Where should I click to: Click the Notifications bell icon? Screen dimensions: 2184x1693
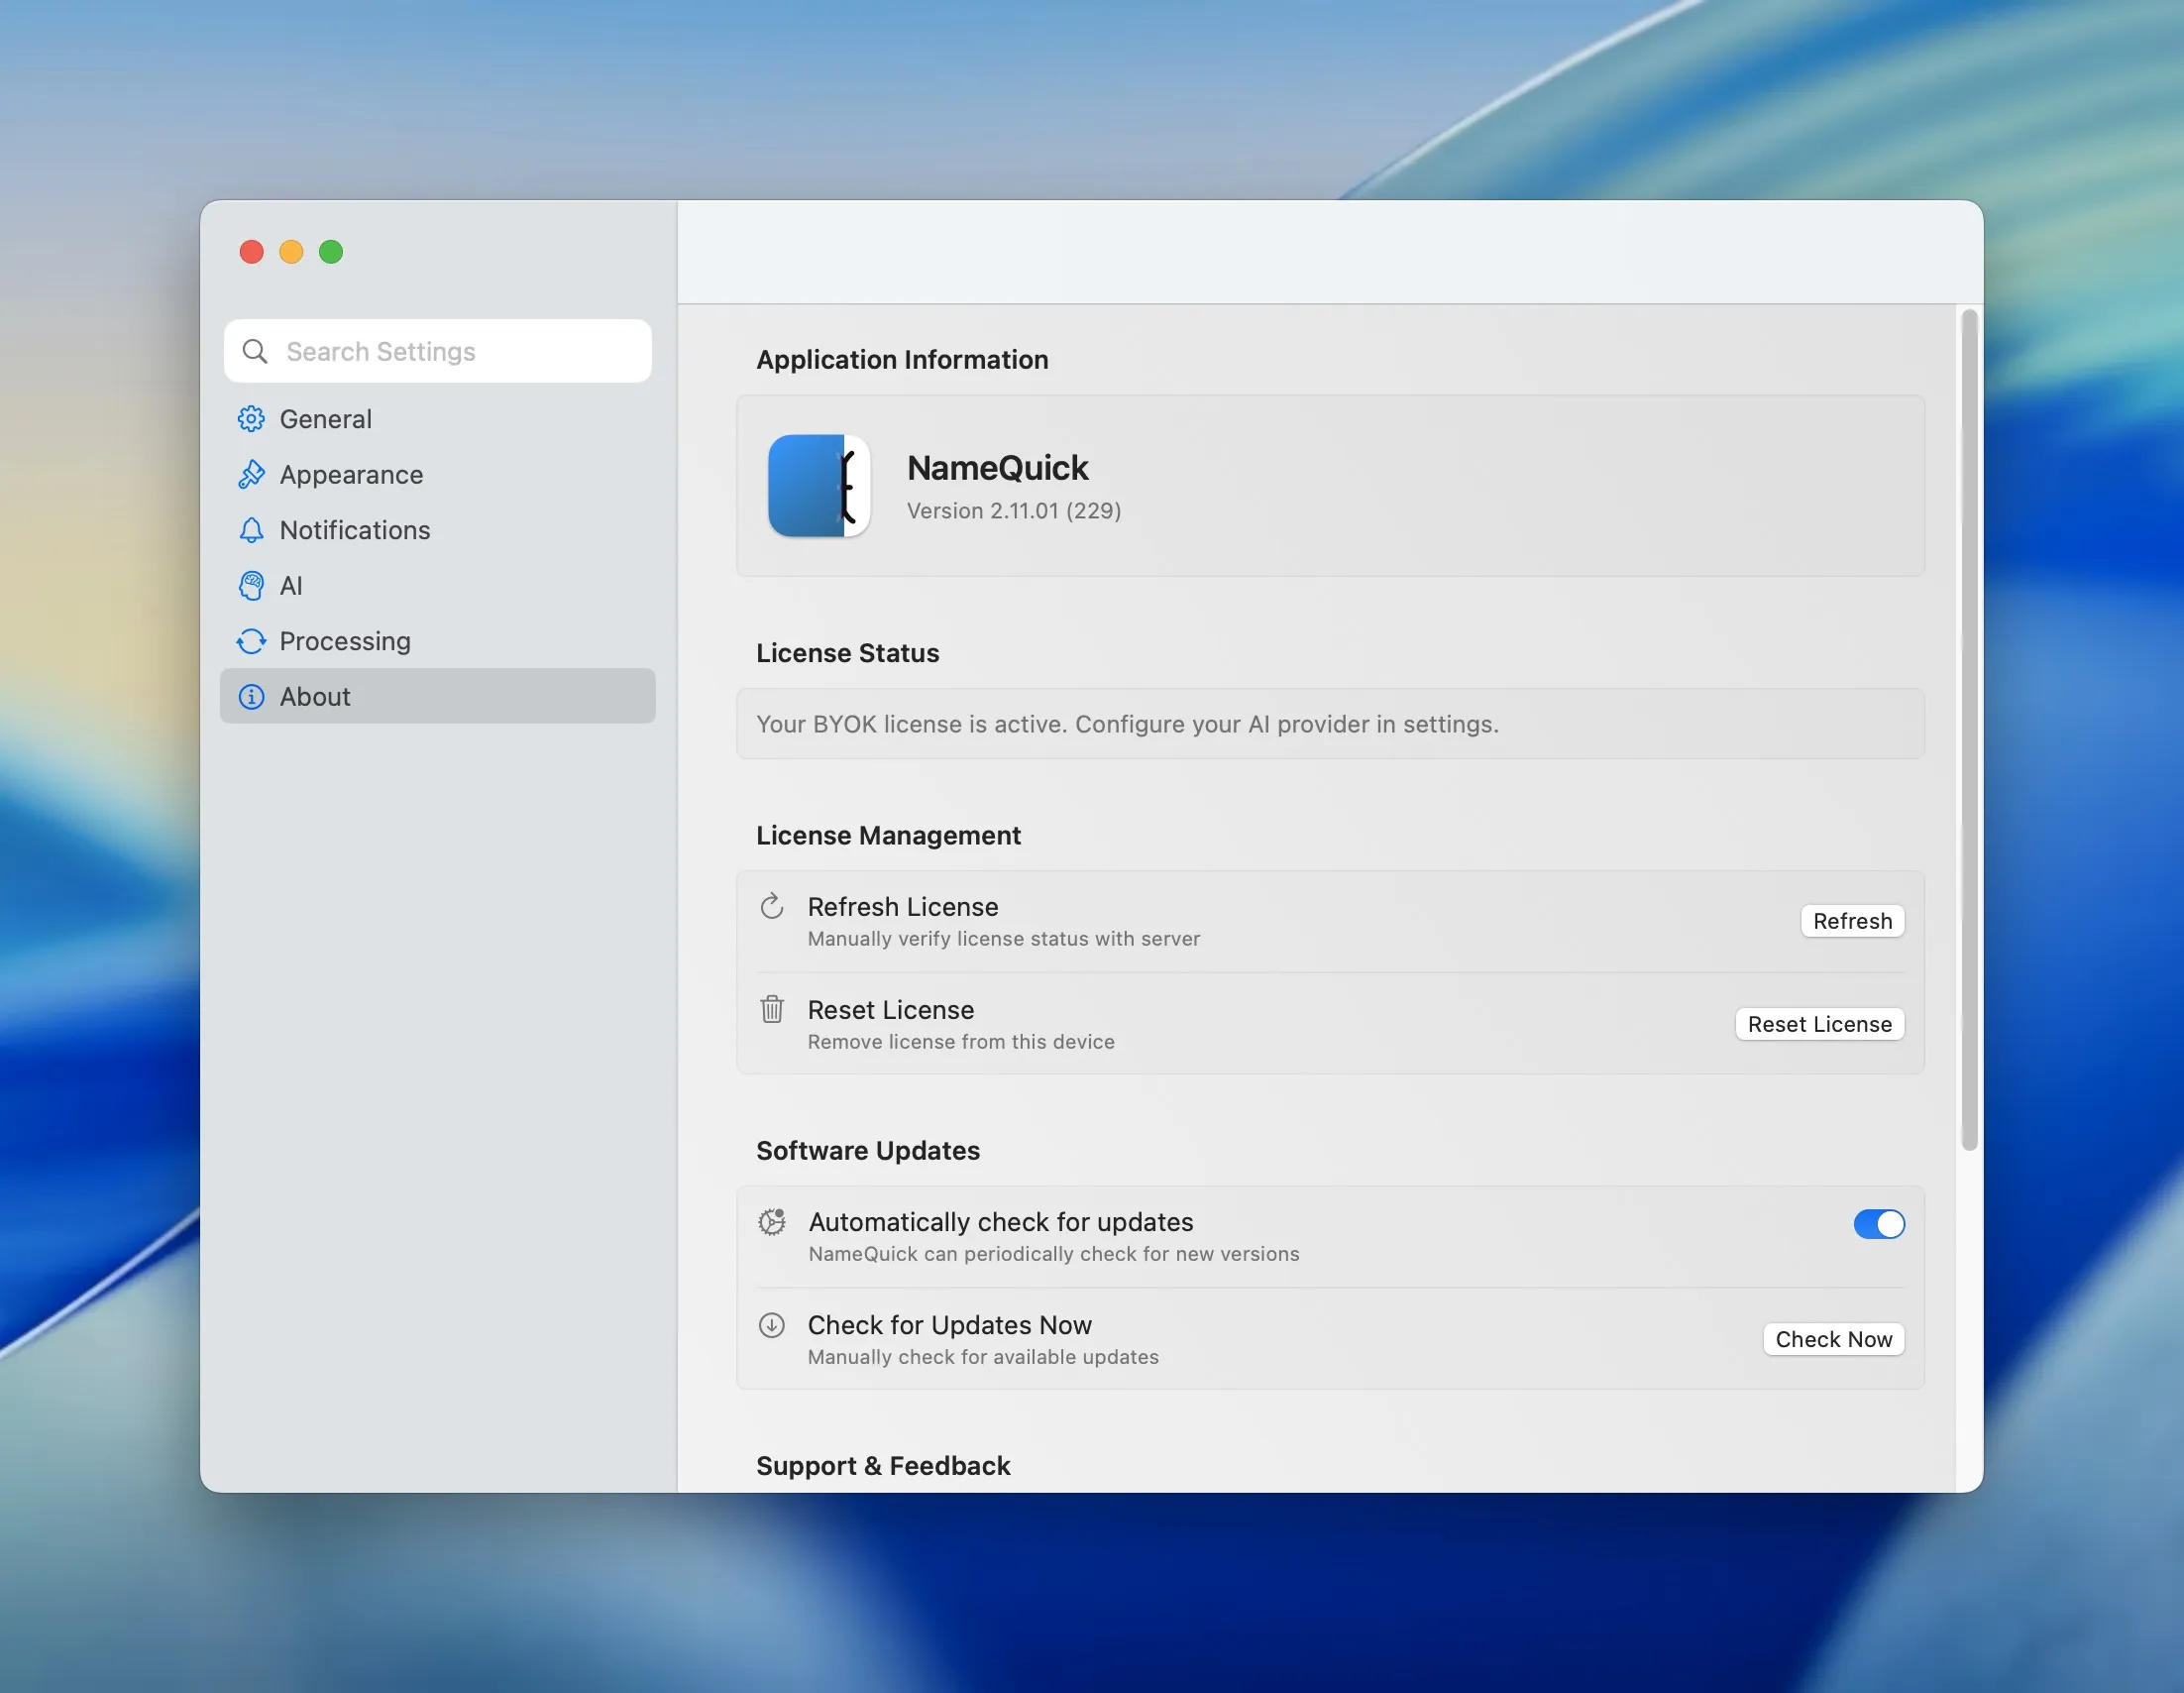[x=251, y=530]
